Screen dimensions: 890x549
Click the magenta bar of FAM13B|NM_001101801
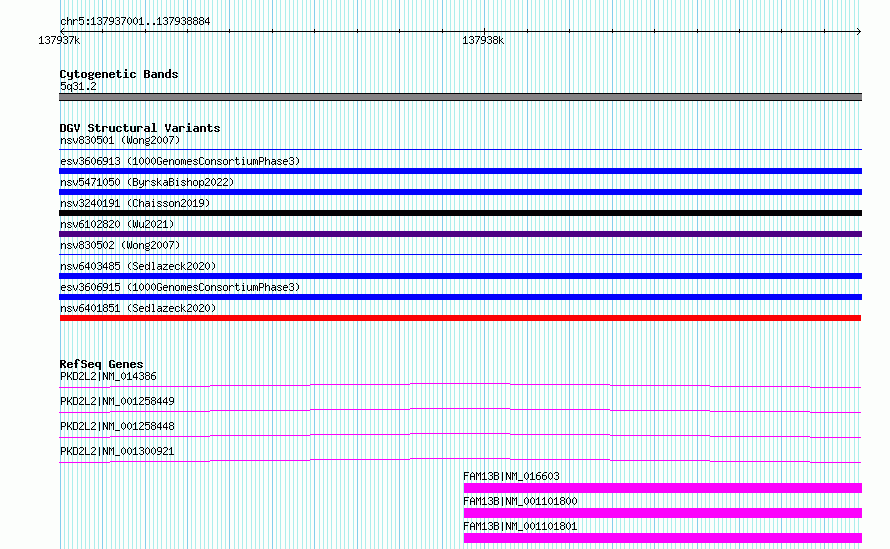click(662, 538)
